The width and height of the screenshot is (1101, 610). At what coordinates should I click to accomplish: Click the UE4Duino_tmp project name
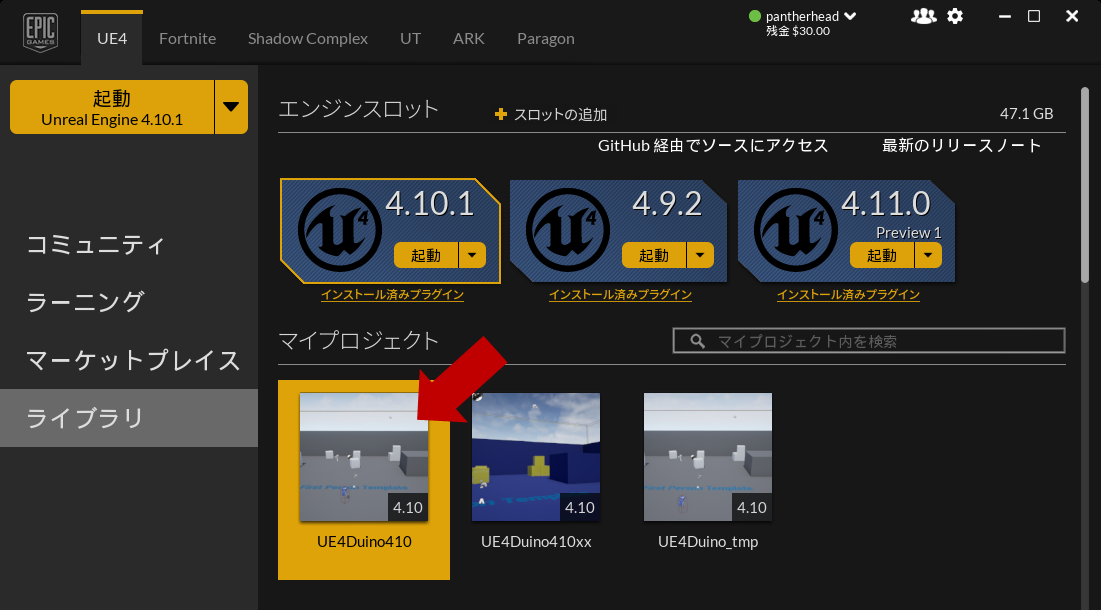[708, 542]
